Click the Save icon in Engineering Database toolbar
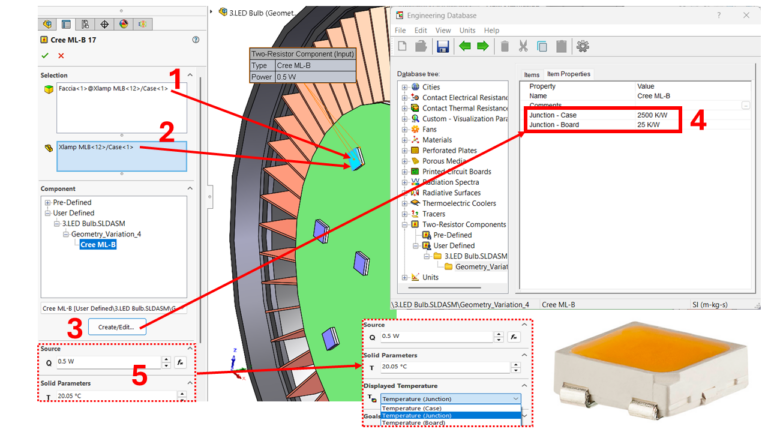This screenshot has width=768, height=432. [x=443, y=47]
